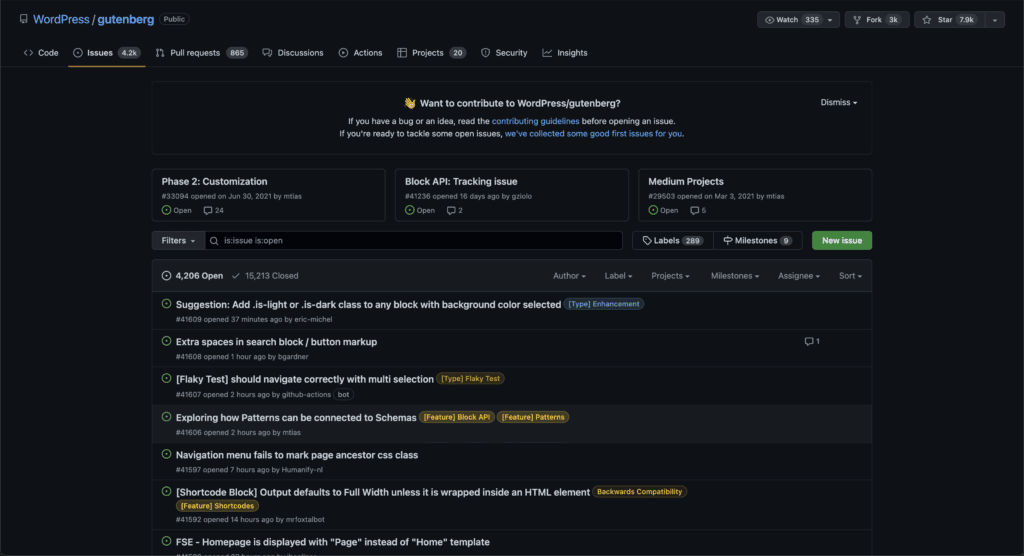1024x556 pixels.
Task: Open pinned issue Phase 2: Customization
Action: pyautogui.click(x=214, y=182)
